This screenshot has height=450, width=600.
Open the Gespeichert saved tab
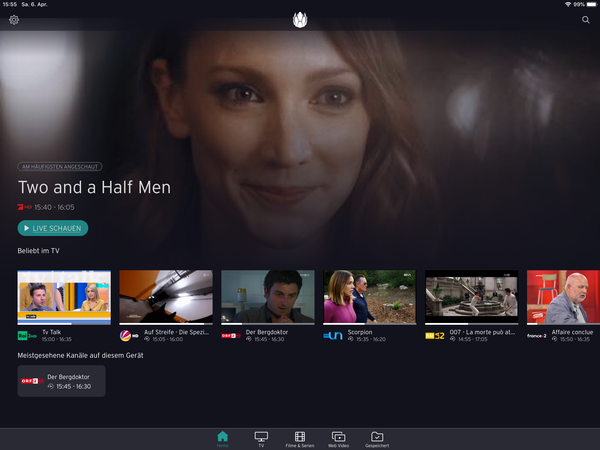click(377, 438)
